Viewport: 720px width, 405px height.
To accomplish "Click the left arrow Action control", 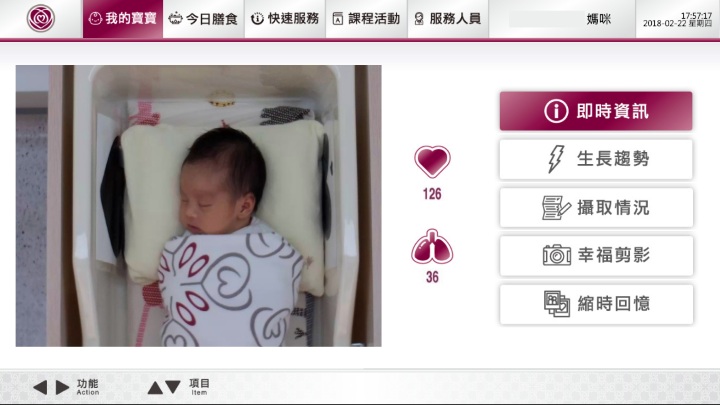I will tap(40, 387).
